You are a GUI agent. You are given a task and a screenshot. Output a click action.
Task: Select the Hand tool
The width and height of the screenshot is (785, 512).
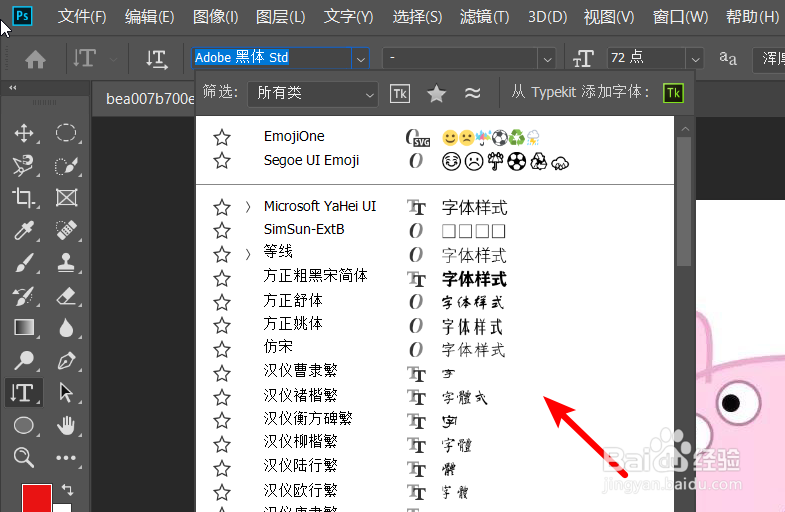click(66, 425)
